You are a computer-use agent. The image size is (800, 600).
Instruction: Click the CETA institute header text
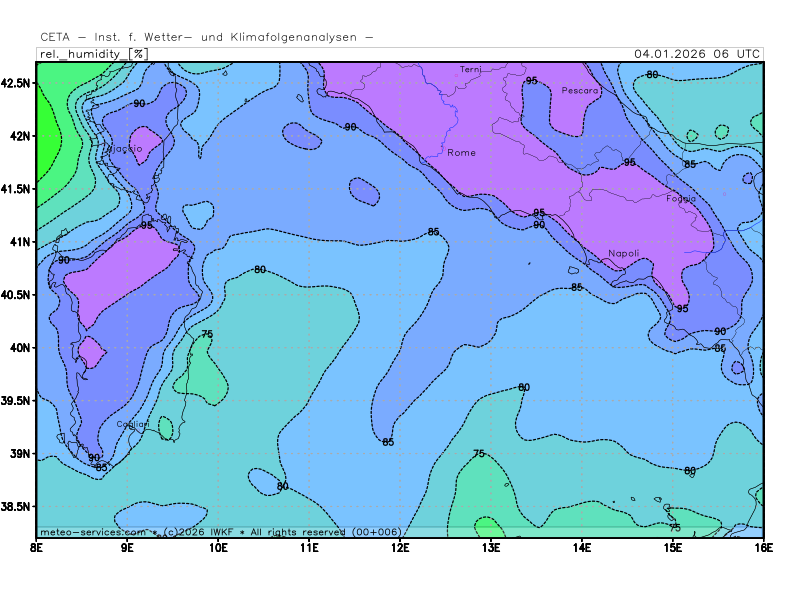tap(207, 37)
